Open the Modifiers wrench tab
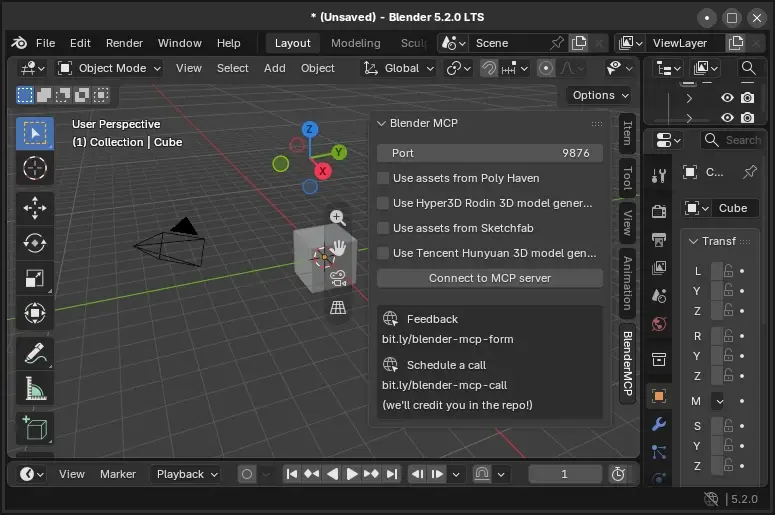 pos(659,424)
